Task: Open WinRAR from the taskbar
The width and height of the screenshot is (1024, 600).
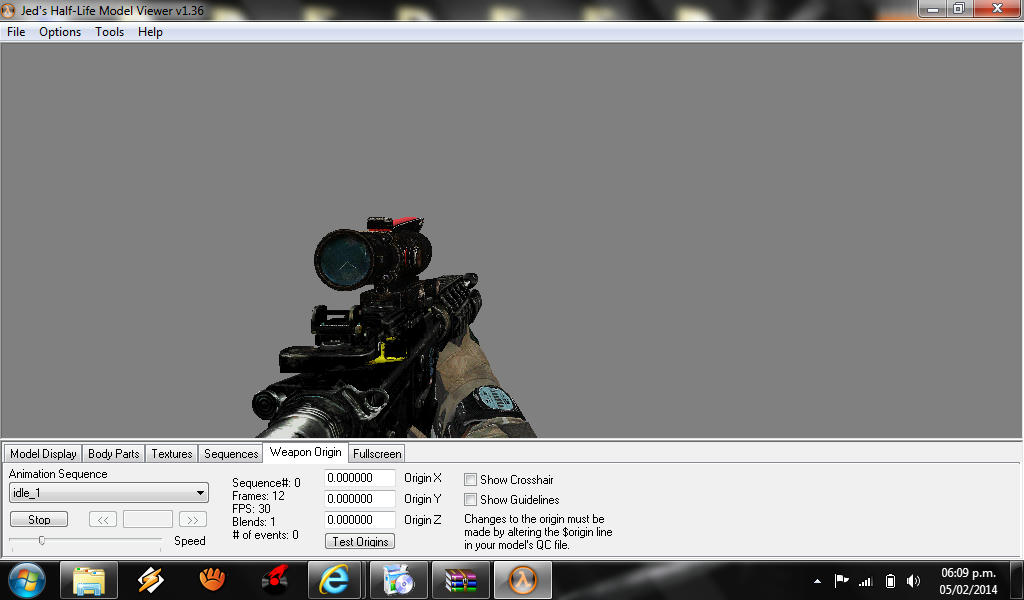Action: pos(460,580)
